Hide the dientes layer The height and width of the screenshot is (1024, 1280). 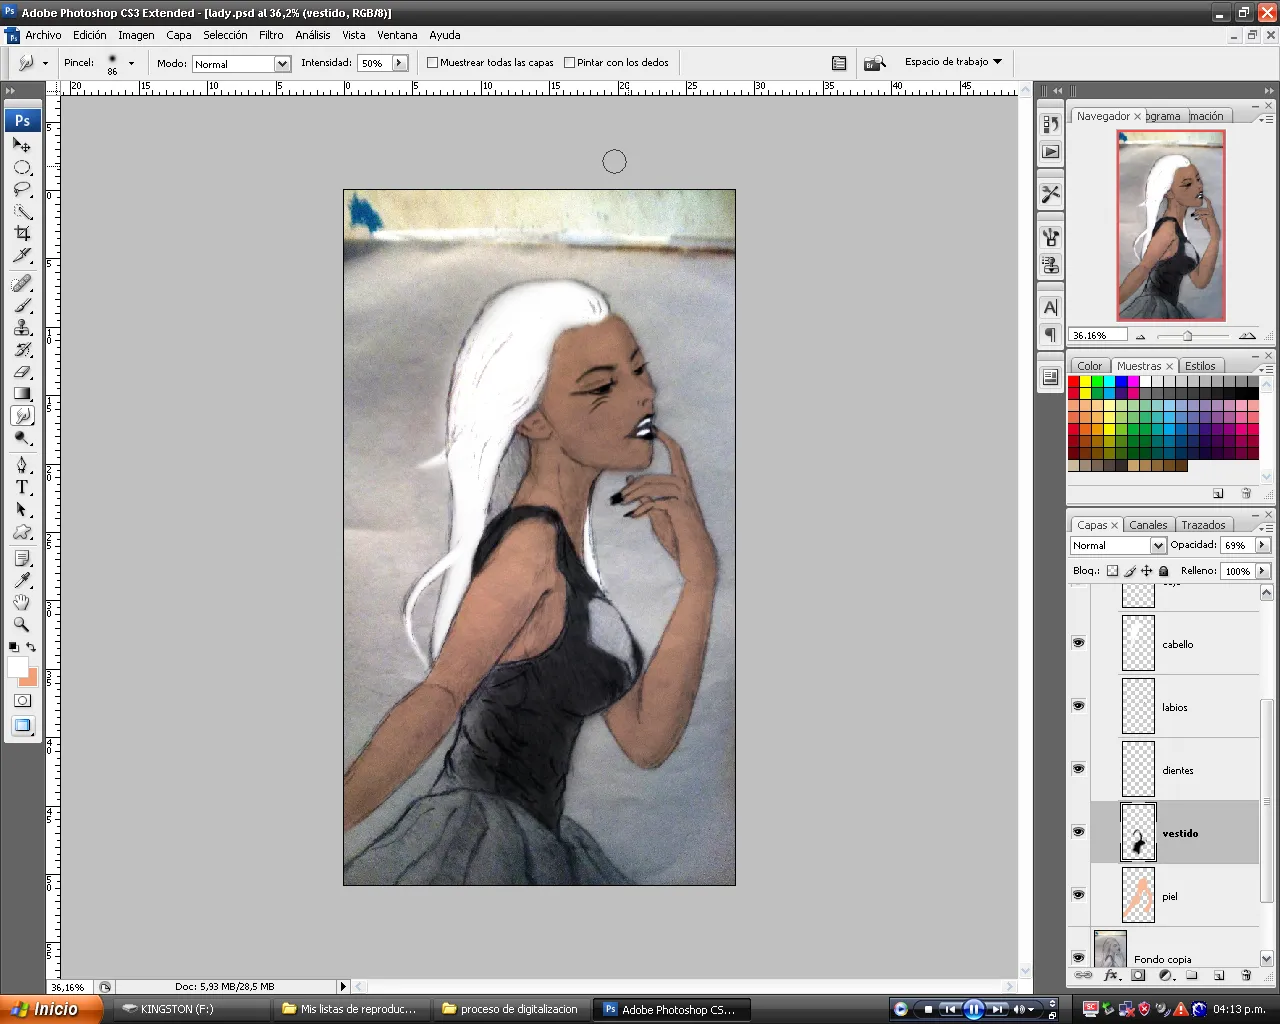coord(1078,769)
